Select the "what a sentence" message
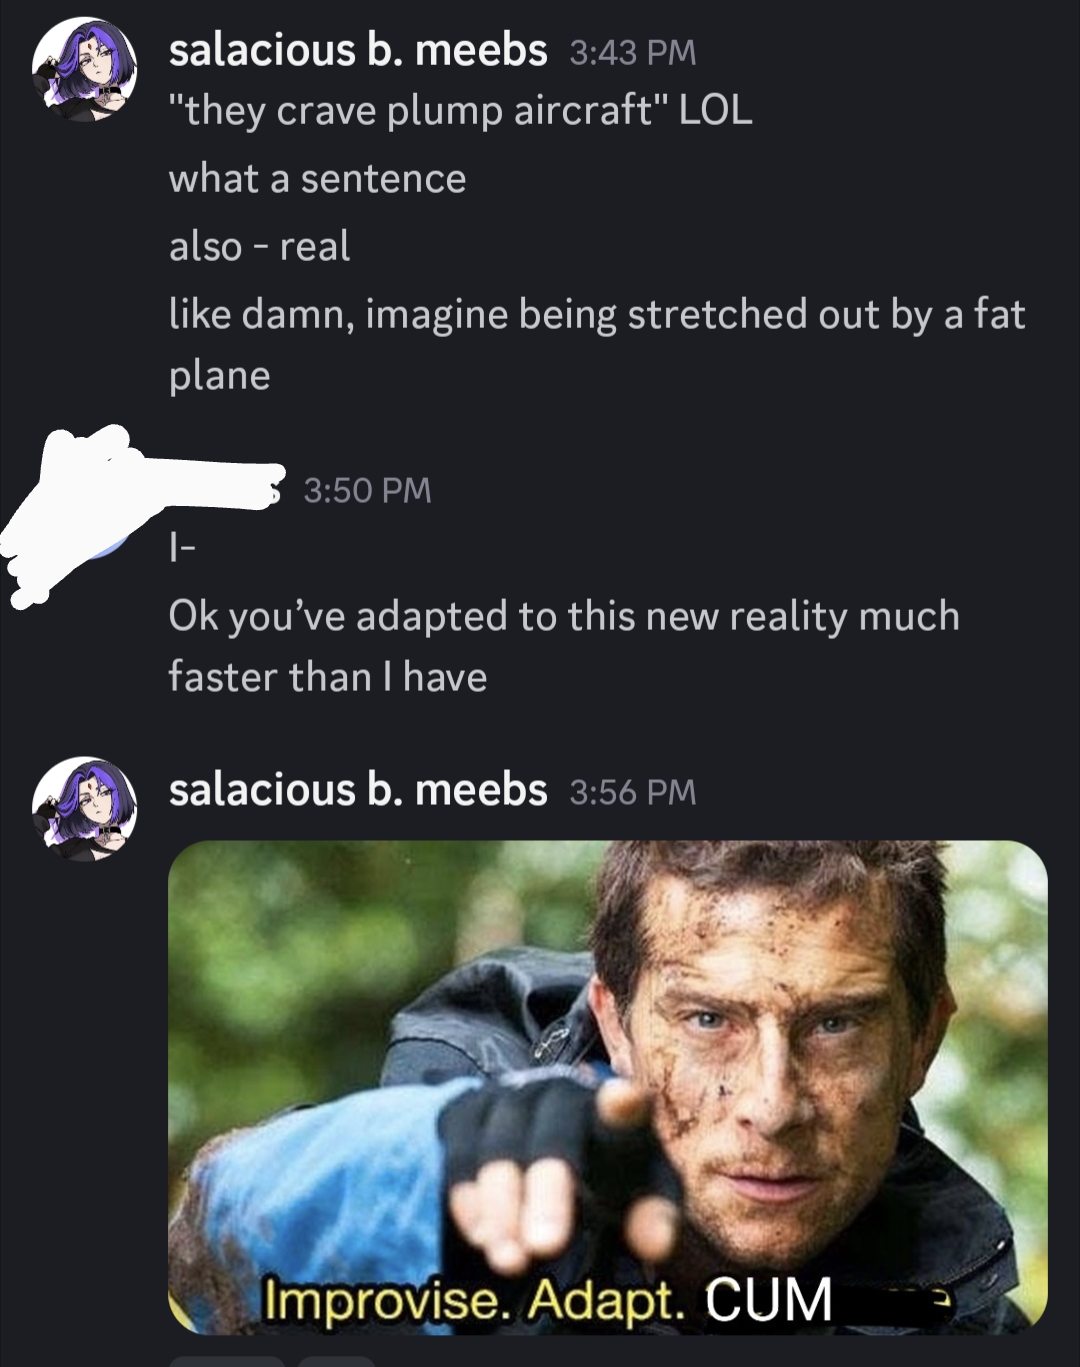Image resolution: width=1080 pixels, height=1367 pixels. pos(317,179)
